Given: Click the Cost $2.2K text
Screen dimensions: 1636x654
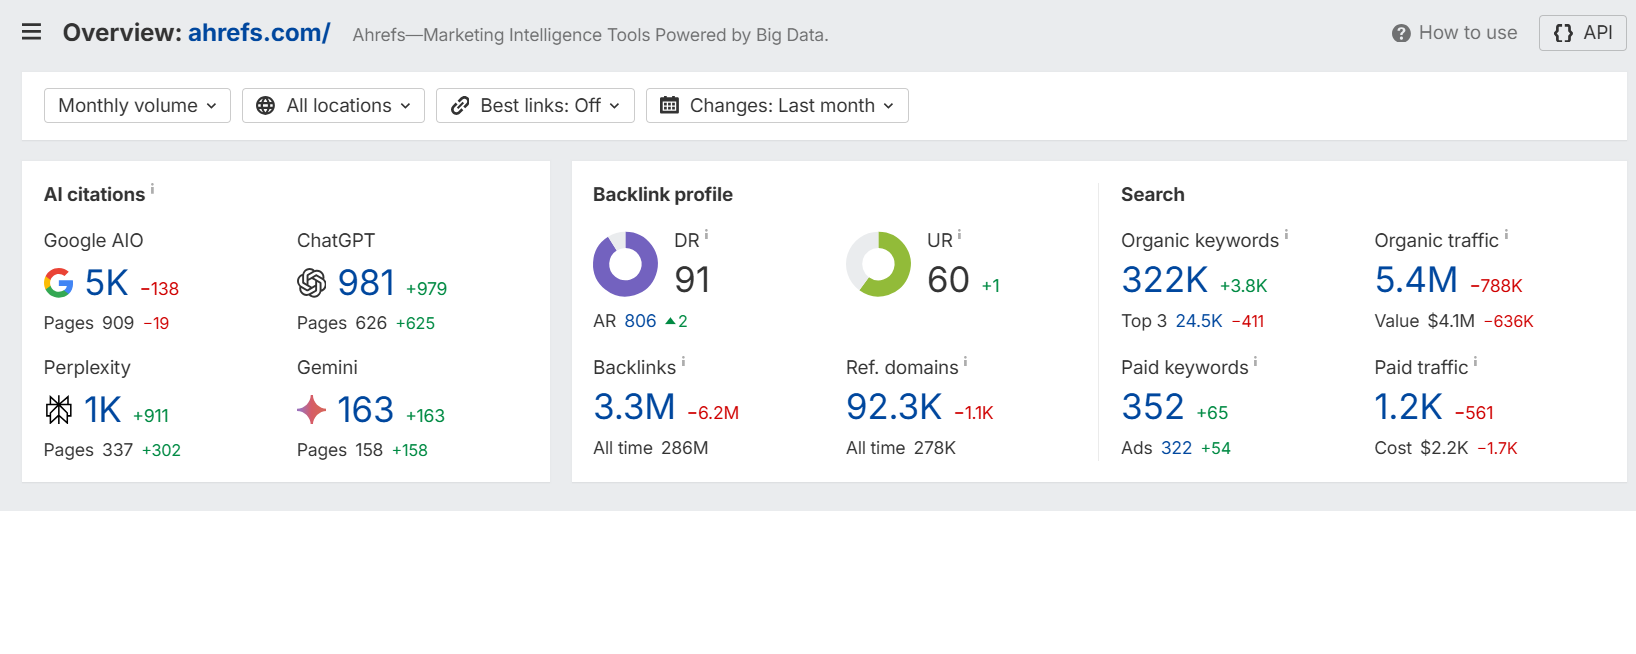Looking at the screenshot, I should pos(1422,448).
